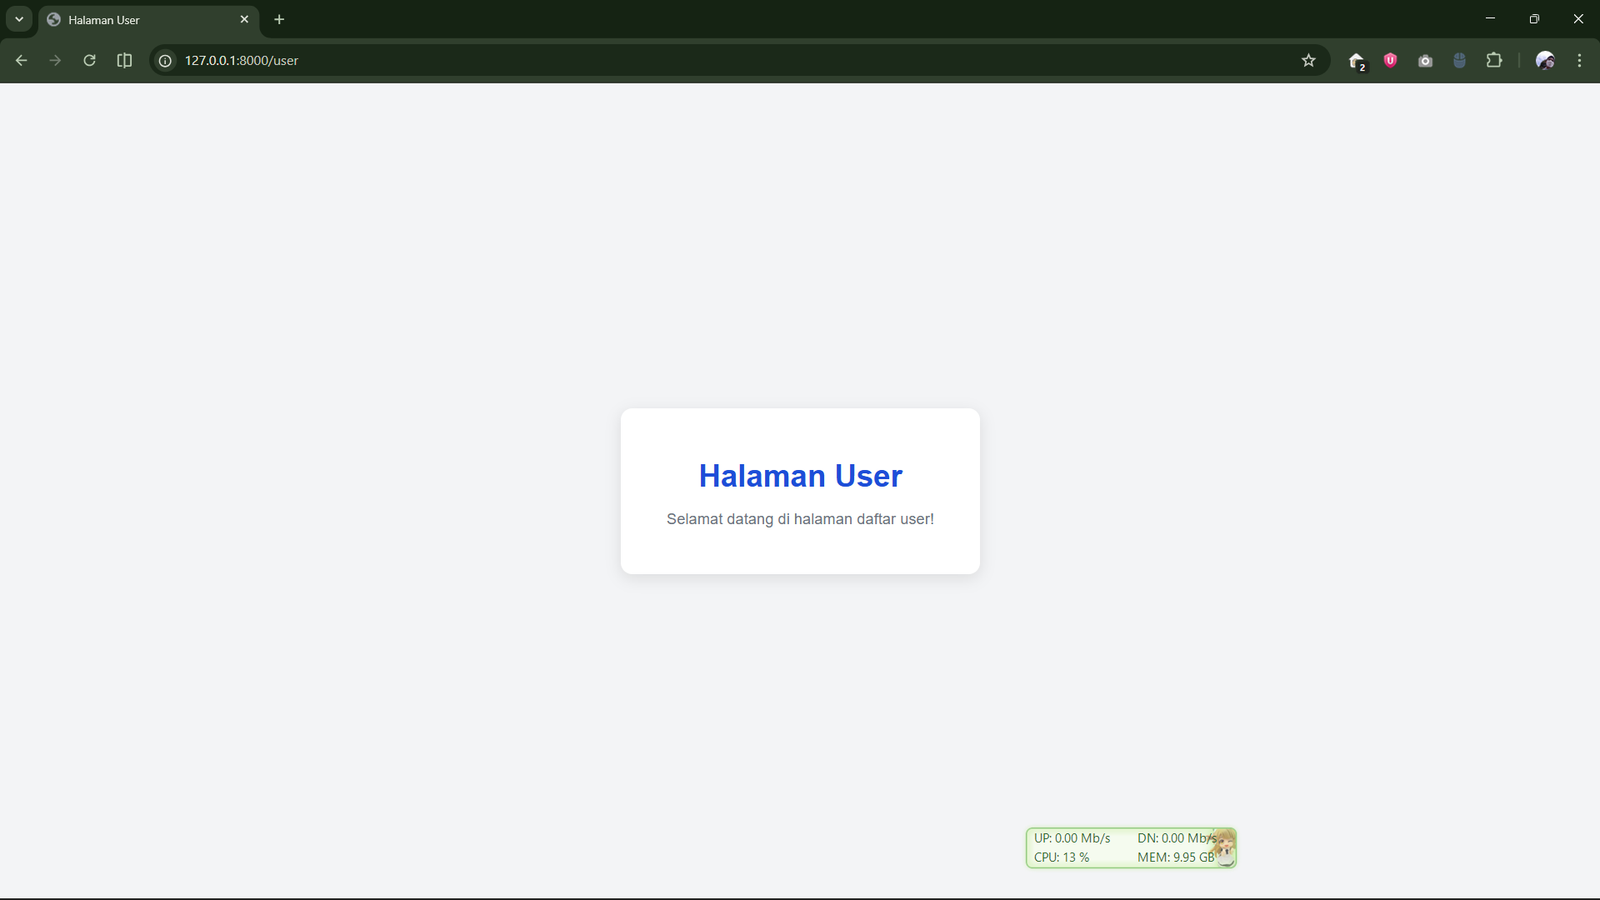Viewport: 1600px width, 900px height.
Task: Click the mouse-shaped extension icon
Action: tap(1459, 60)
